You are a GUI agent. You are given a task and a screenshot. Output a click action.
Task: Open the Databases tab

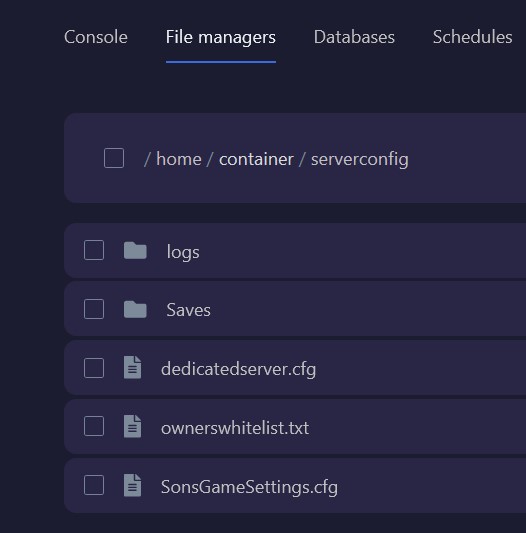tap(354, 37)
